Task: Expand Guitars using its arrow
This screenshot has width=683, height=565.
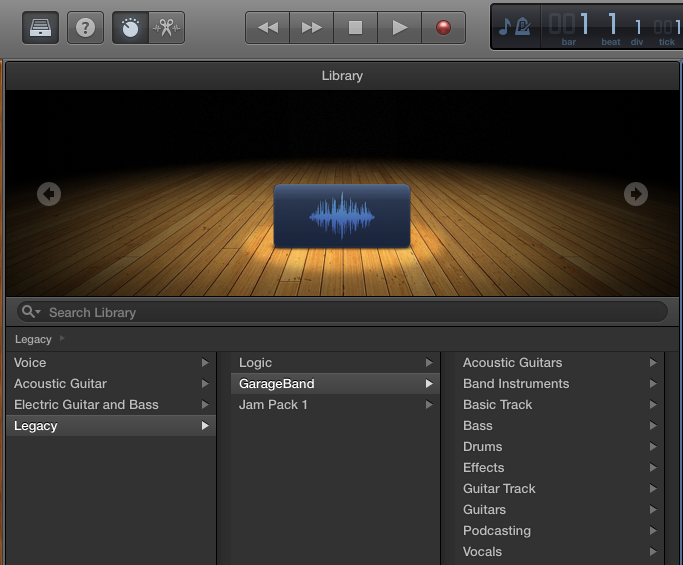Action: point(653,509)
